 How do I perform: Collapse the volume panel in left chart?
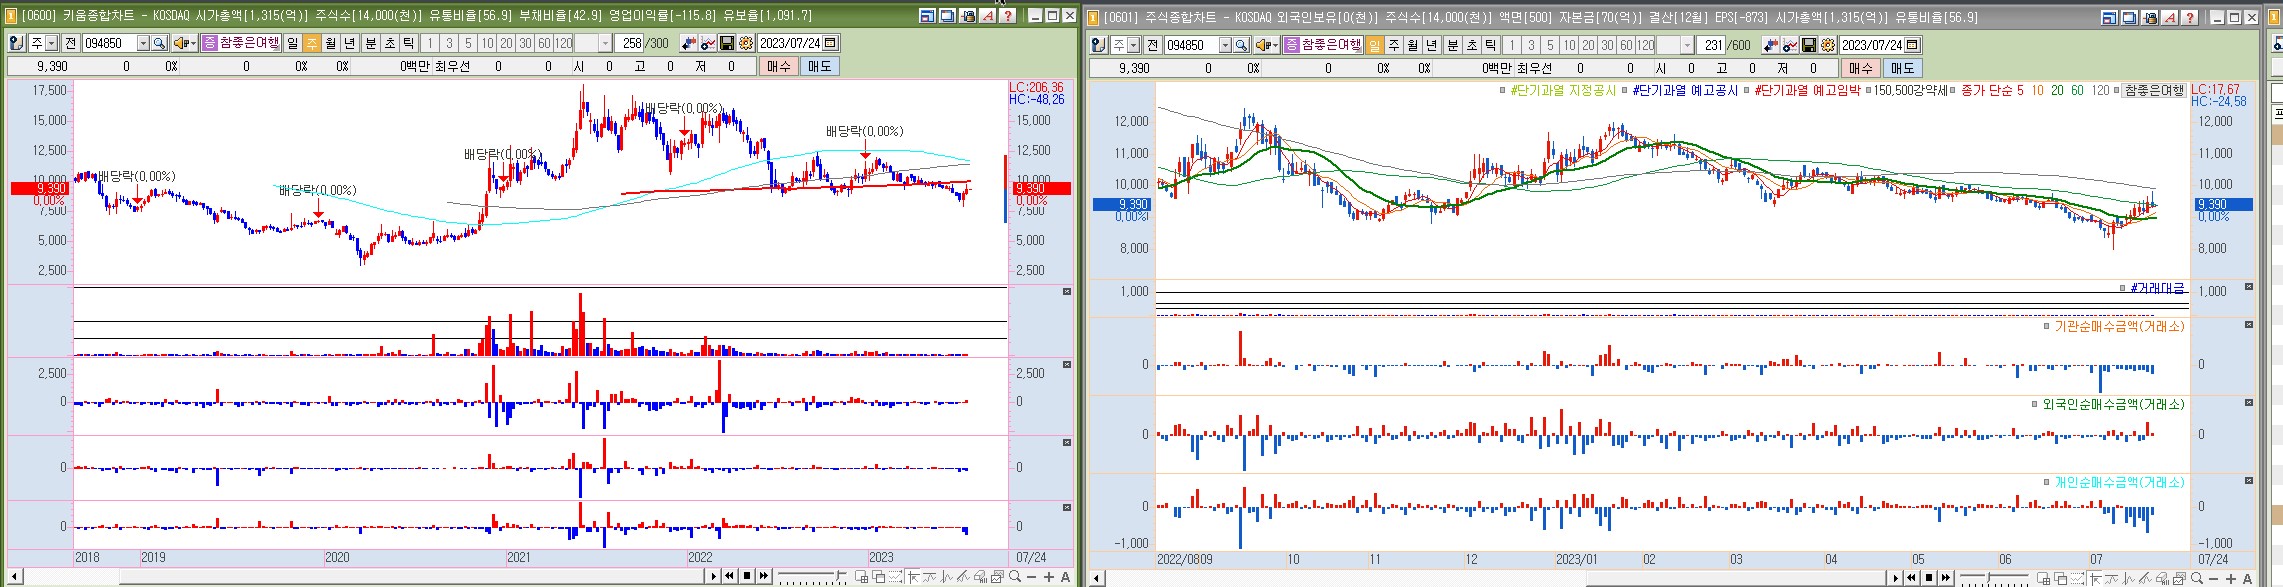click(1066, 291)
